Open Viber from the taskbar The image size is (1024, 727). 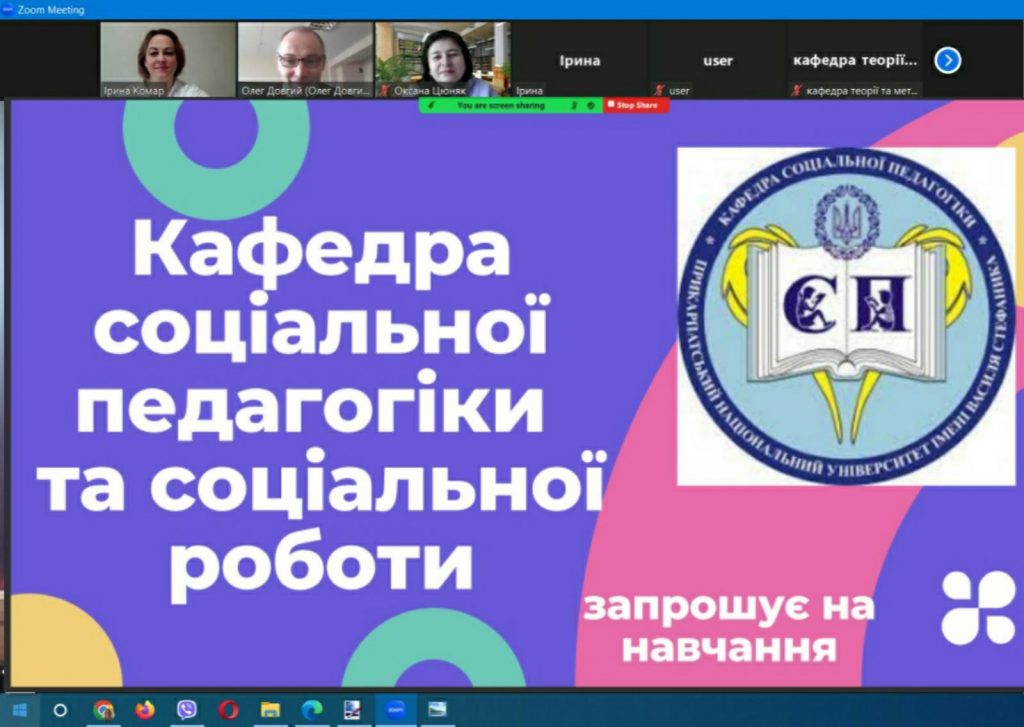click(x=186, y=710)
